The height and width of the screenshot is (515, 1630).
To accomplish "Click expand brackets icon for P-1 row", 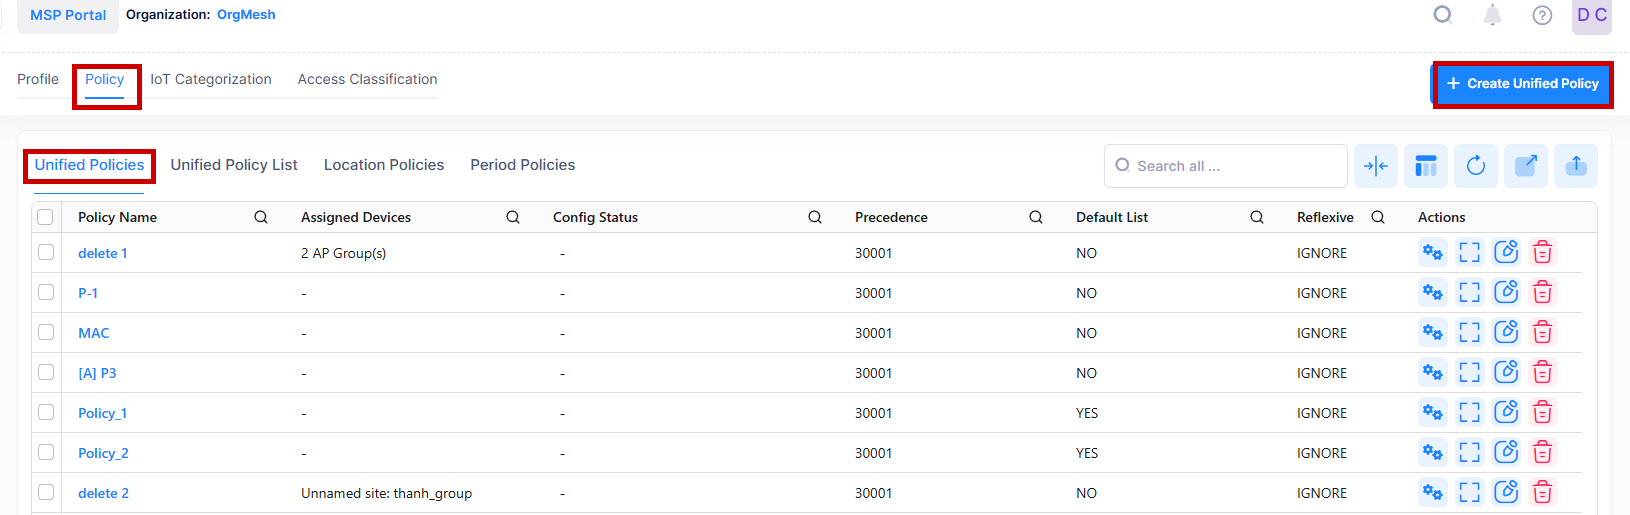I will click(1469, 292).
